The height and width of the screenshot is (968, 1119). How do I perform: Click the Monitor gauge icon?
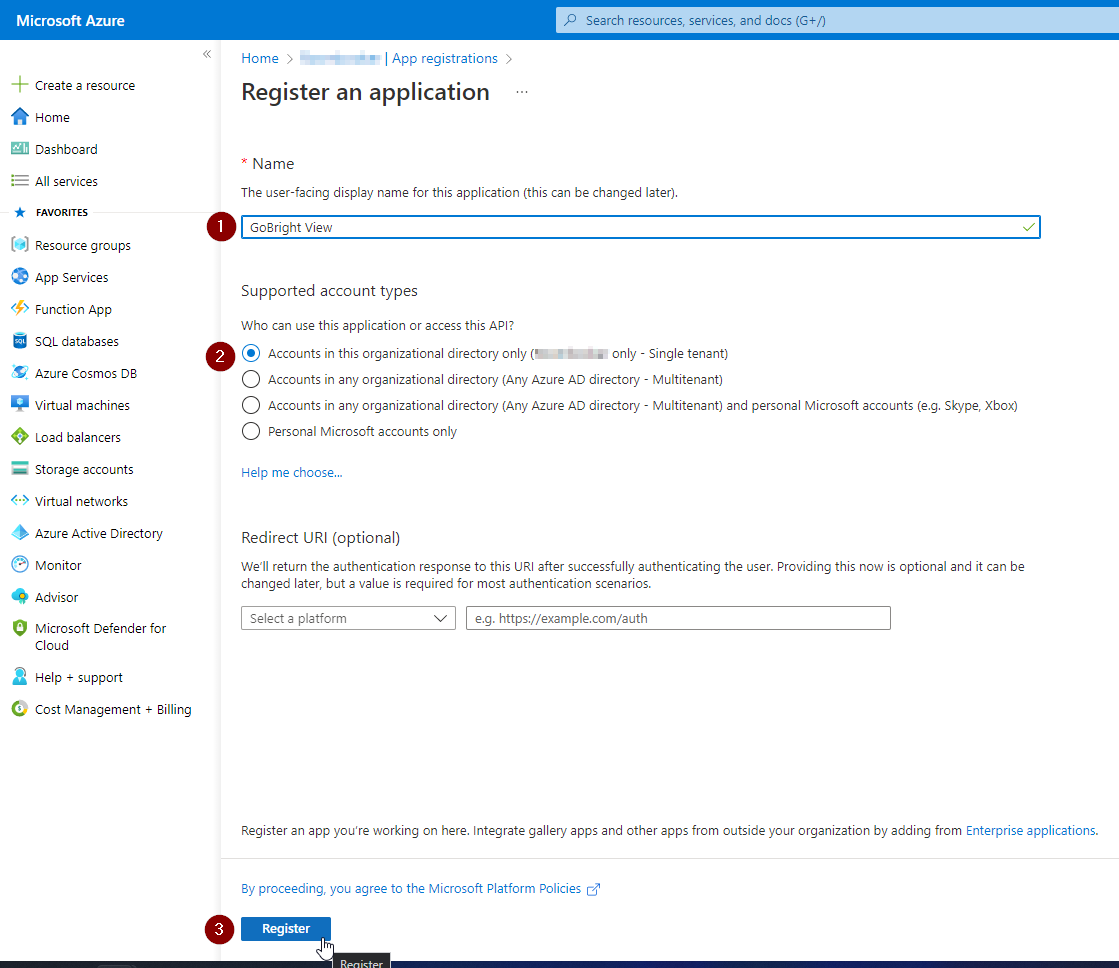[x=20, y=565]
